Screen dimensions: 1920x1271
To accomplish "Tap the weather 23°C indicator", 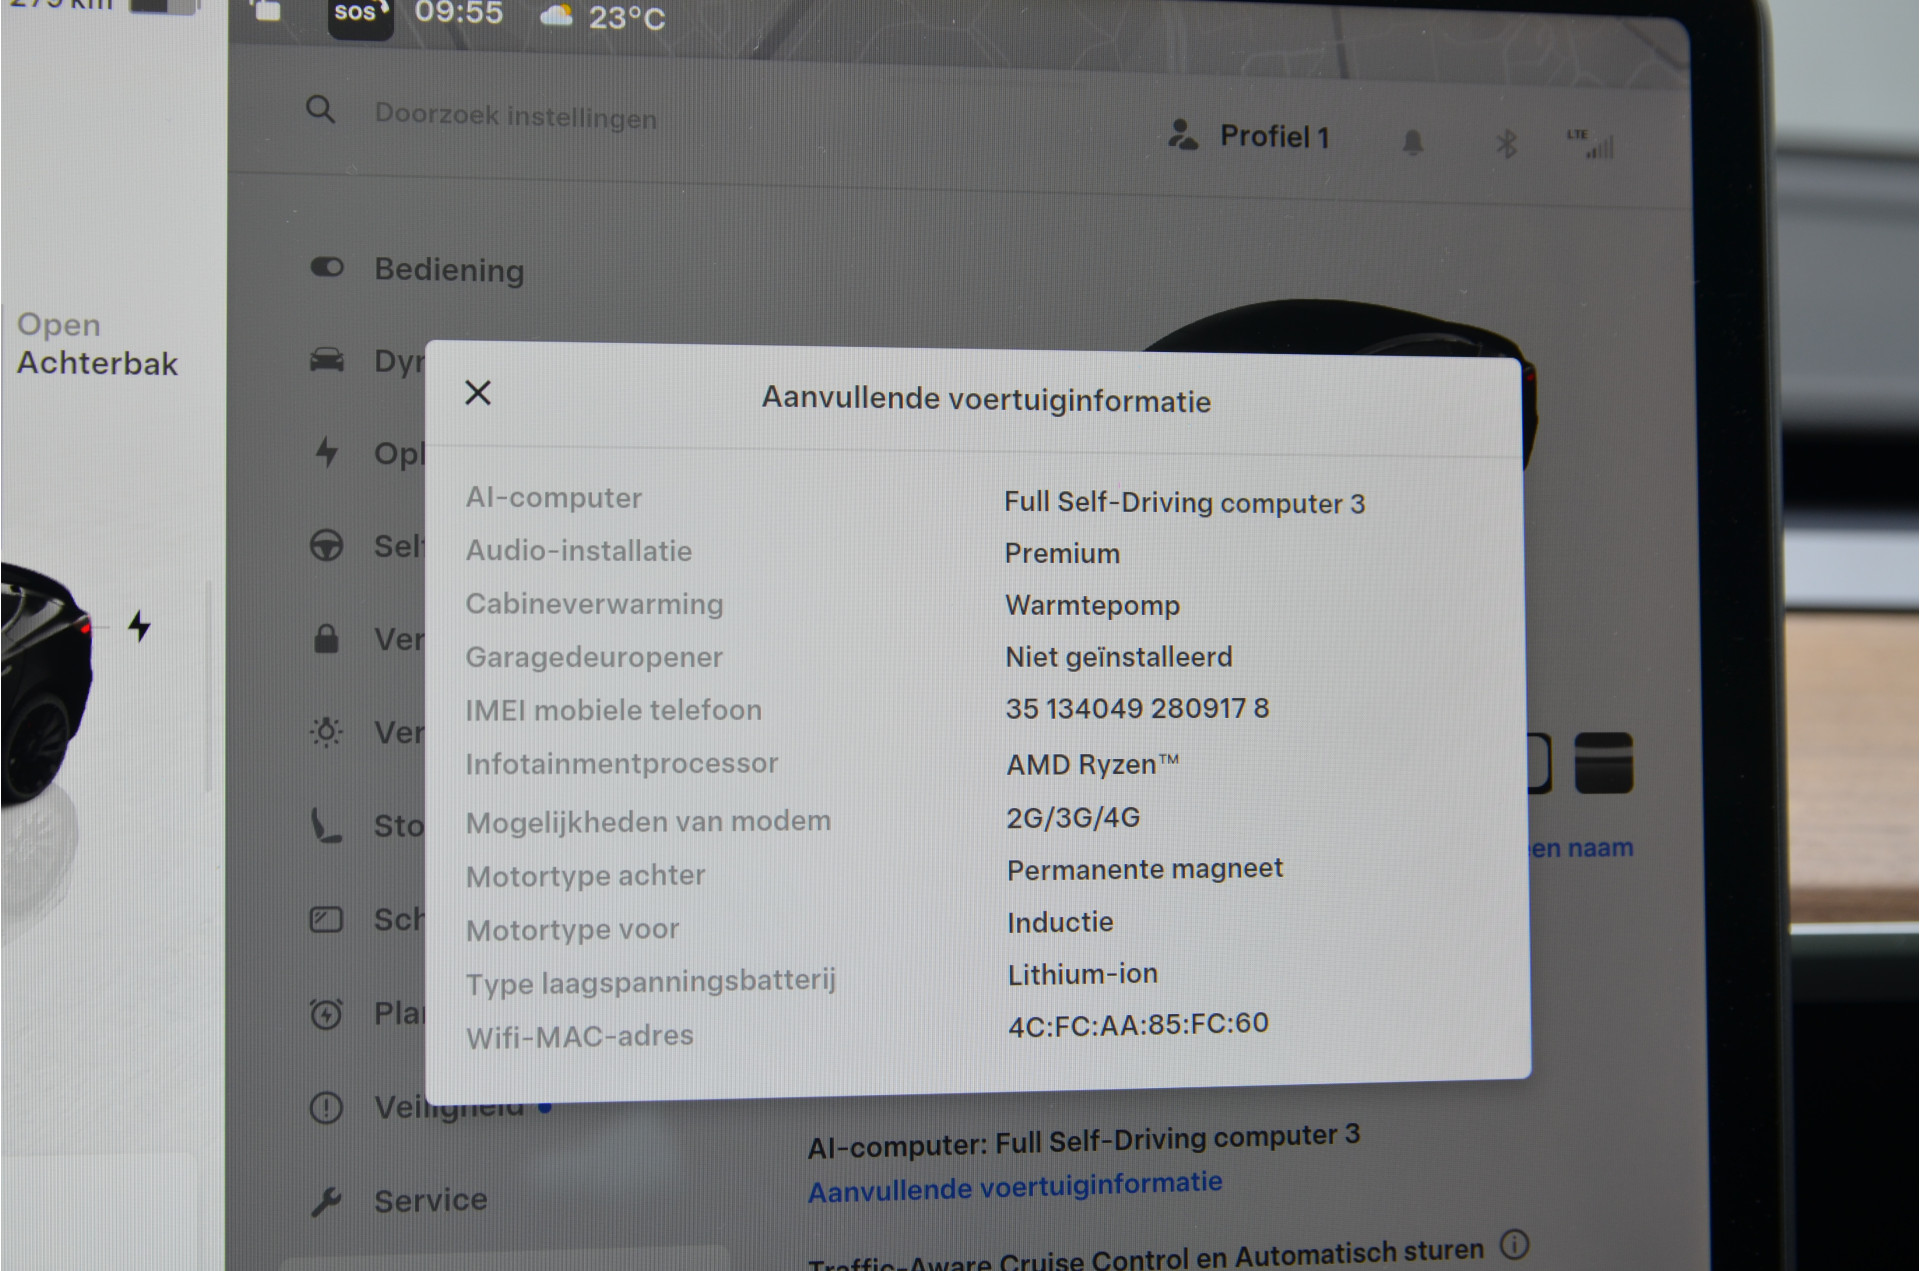I will point(603,16).
